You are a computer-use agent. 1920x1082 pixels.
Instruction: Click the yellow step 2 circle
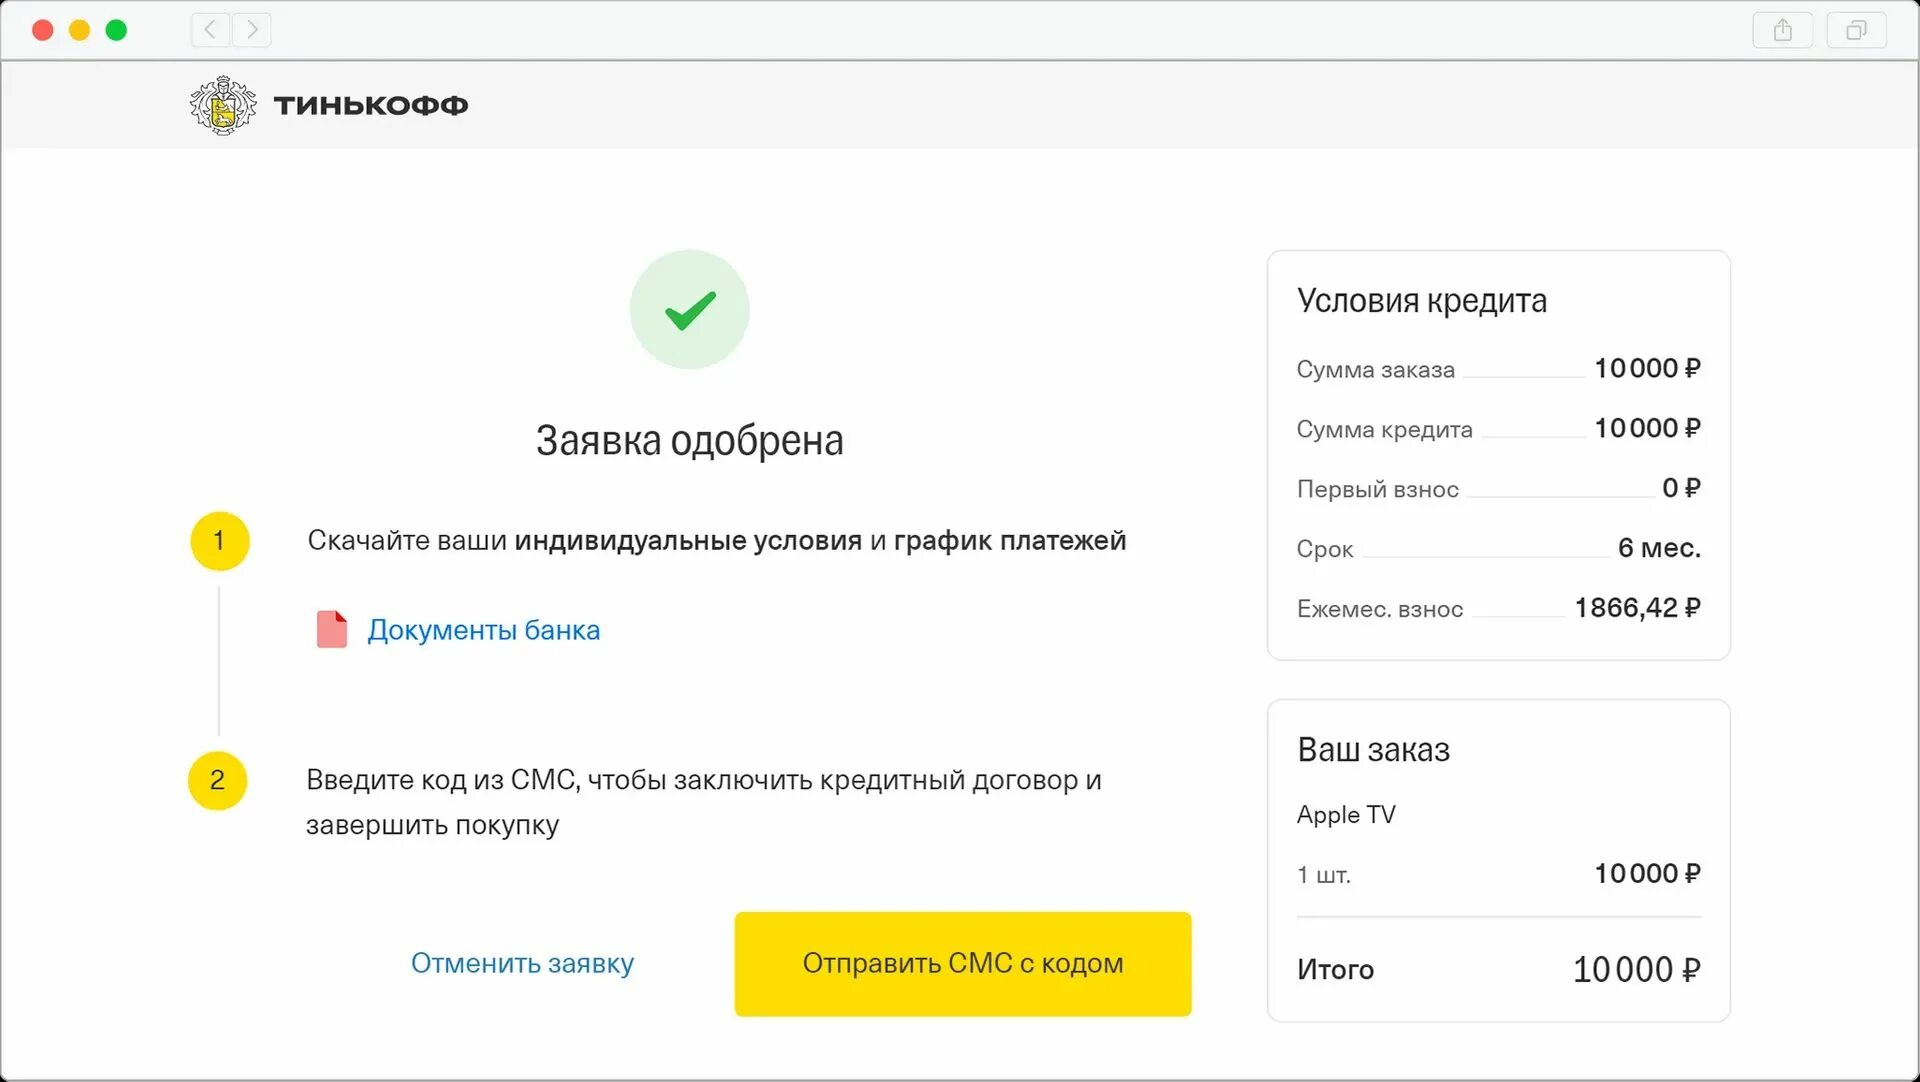[x=217, y=780]
